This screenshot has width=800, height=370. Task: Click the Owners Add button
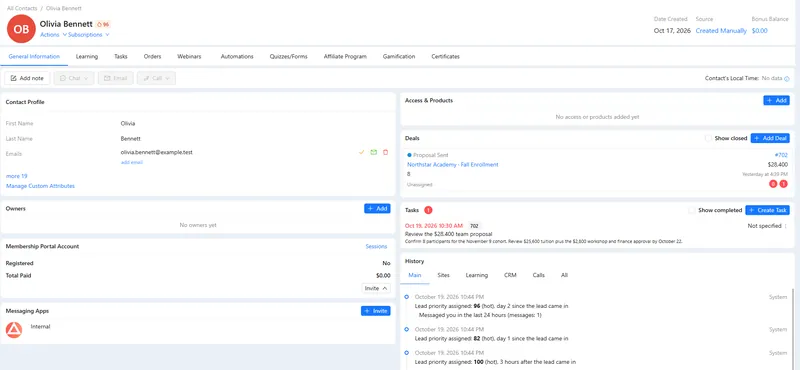coord(377,208)
